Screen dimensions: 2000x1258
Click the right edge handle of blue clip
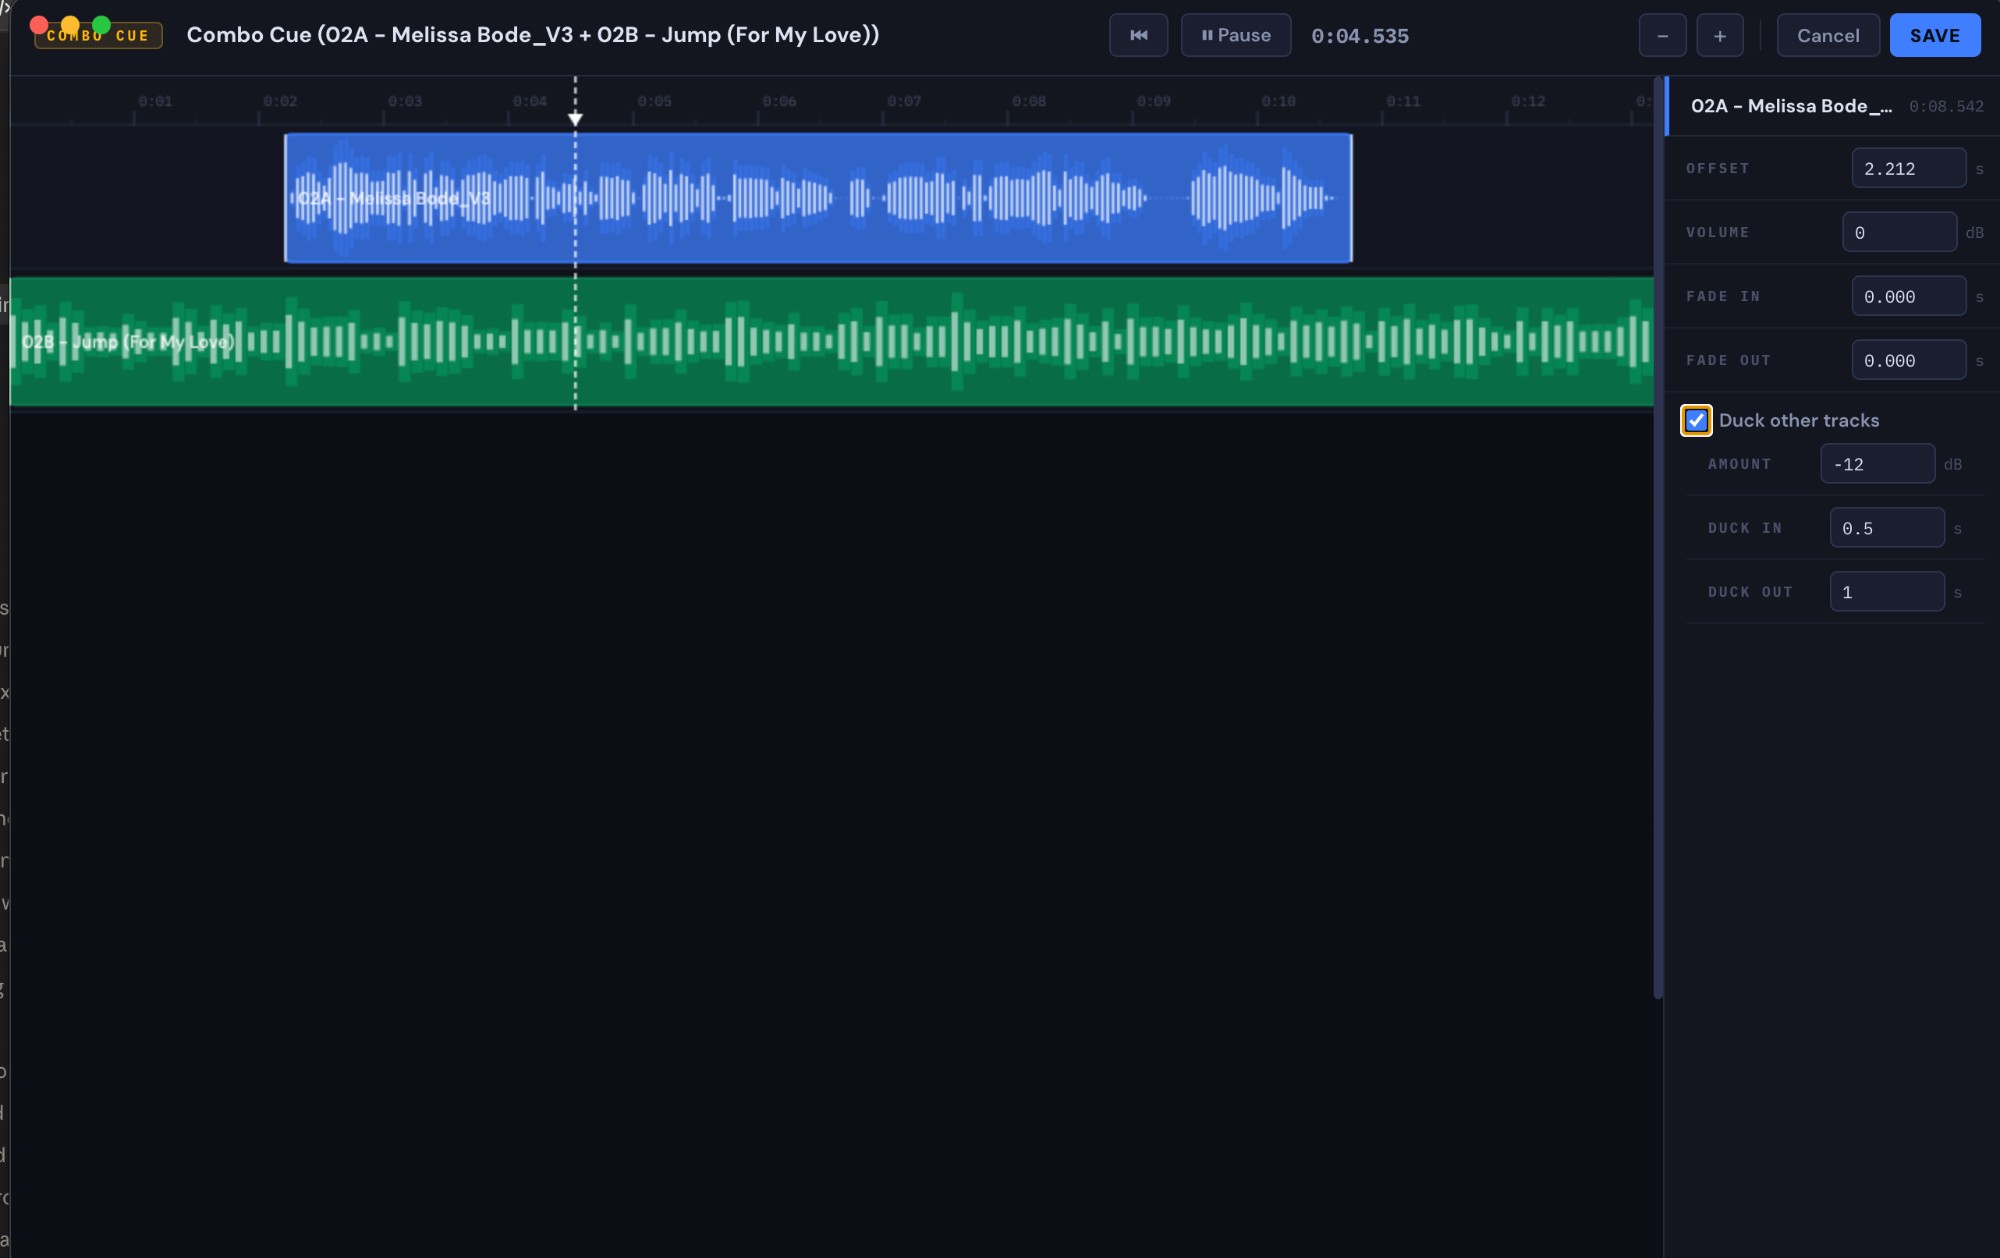point(1351,198)
